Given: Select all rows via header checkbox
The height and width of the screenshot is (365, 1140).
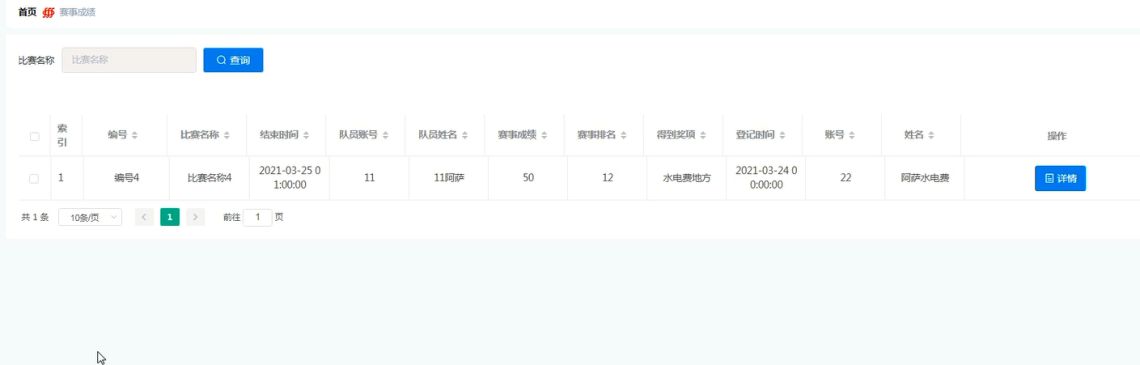Looking at the screenshot, I should click(x=34, y=136).
